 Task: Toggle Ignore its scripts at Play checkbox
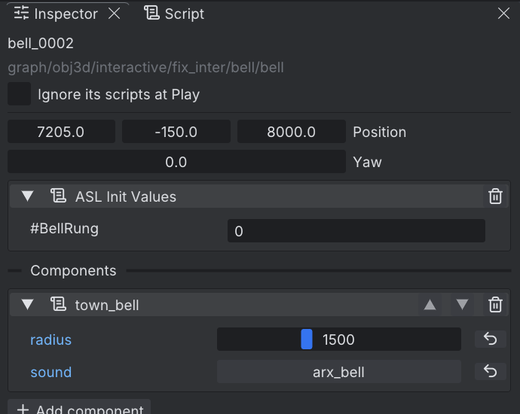pyautogui.click(x=19, y=94)
